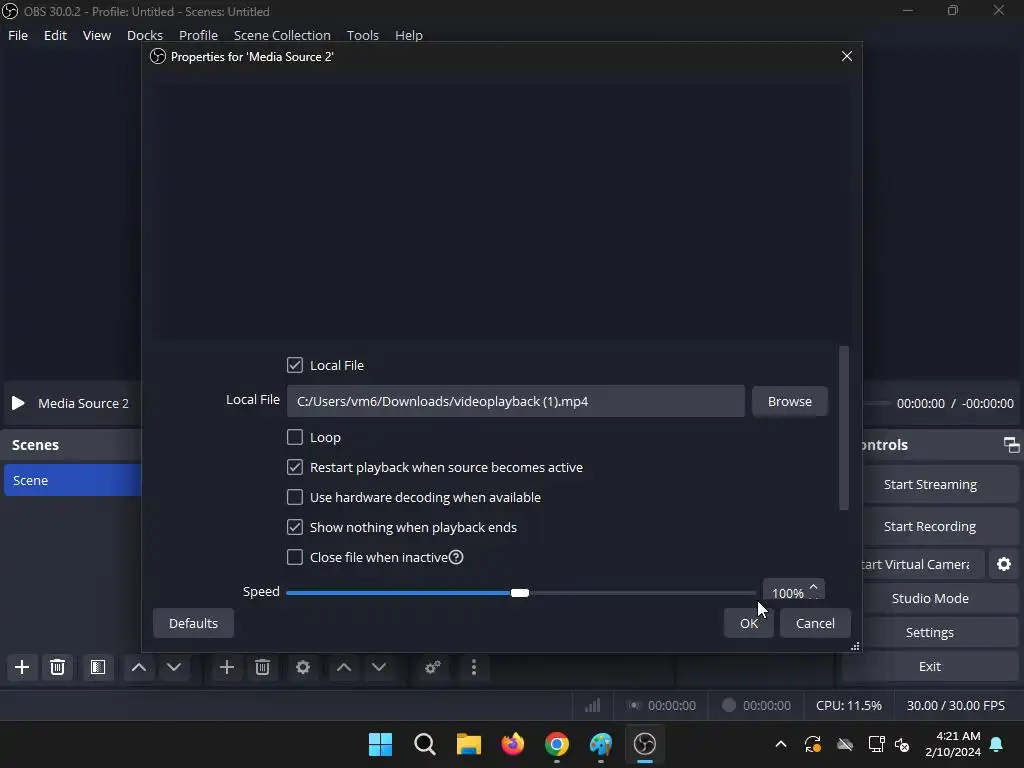The height and width of the screenshot is (768, 1024).
Task: Open the File menu
Action: (x=18, y=35)
